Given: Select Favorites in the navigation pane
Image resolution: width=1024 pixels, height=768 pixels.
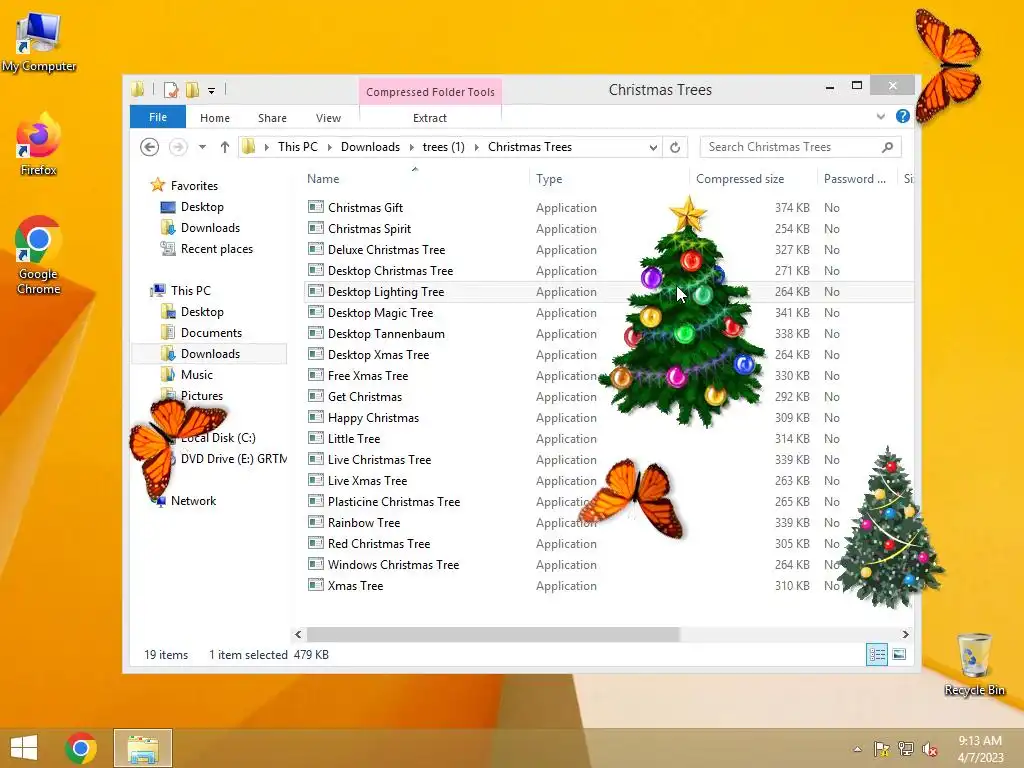Looking at the screenshot, I should [194, 185].
